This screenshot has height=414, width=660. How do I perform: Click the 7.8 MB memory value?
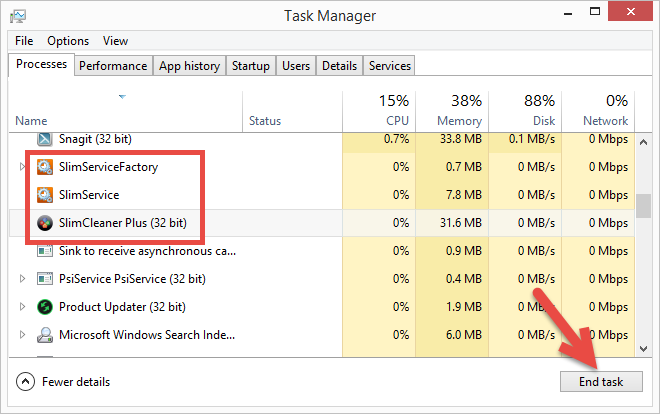[x=463, y=195]
